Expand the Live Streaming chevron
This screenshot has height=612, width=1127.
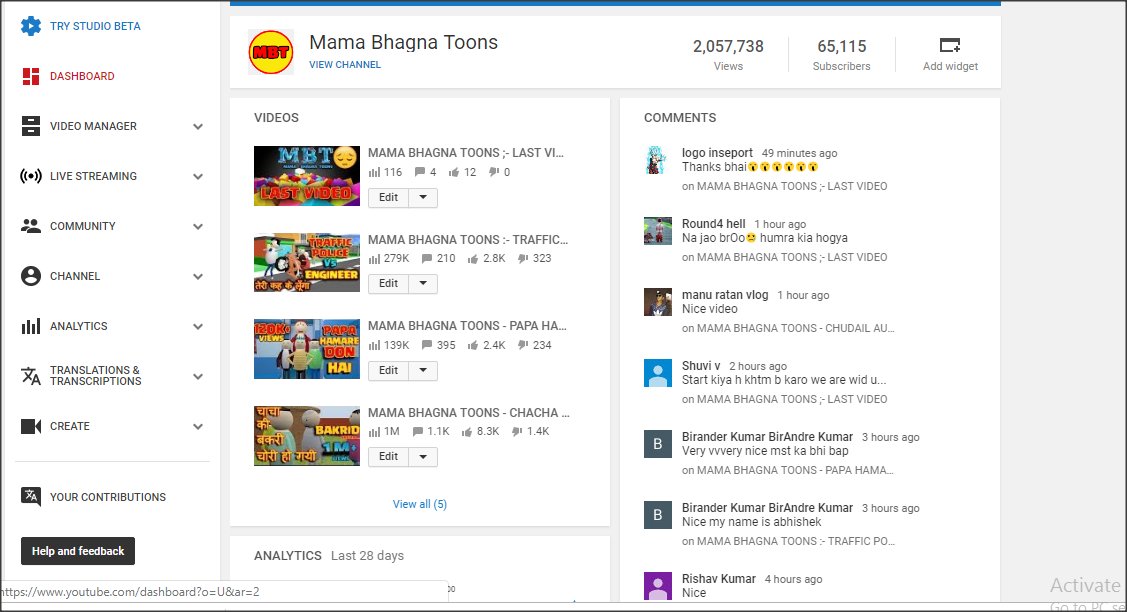198,176
